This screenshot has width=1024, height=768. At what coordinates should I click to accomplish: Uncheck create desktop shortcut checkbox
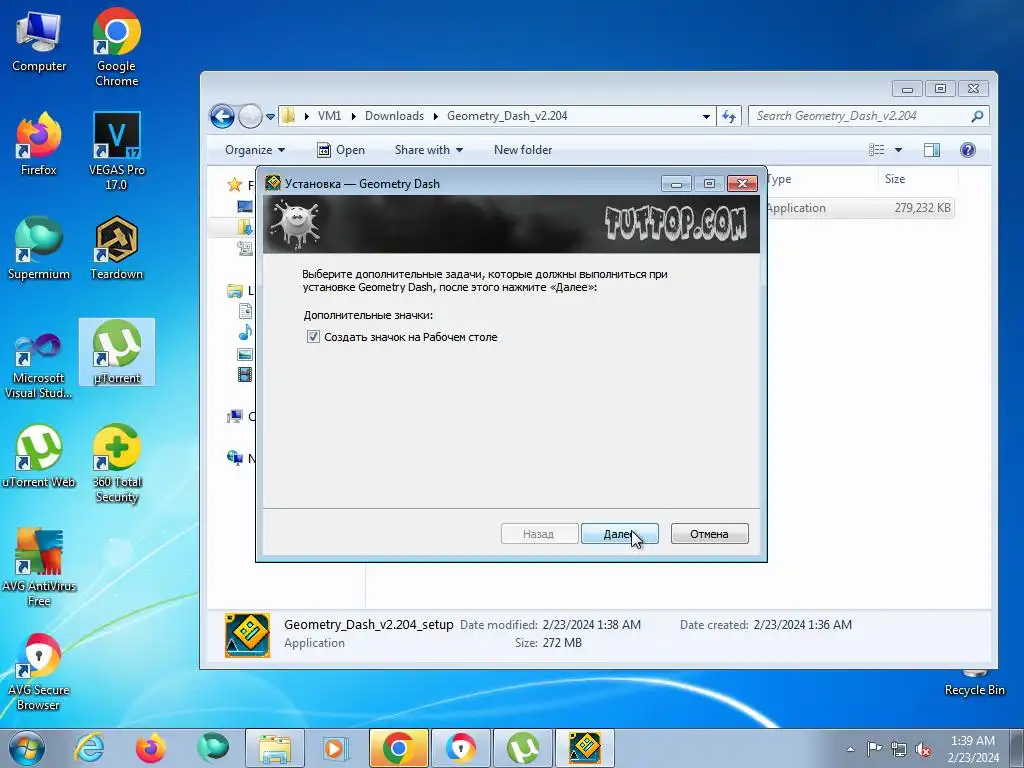(x=313, y=337)
